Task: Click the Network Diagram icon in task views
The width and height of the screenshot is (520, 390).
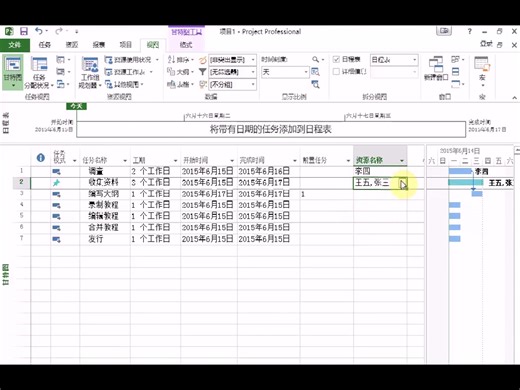Action: tap(61, 60)
